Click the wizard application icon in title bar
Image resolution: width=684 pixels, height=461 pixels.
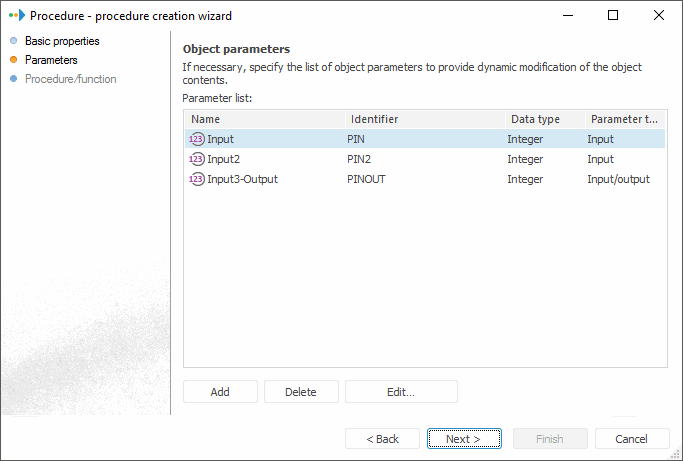[16, 16]
